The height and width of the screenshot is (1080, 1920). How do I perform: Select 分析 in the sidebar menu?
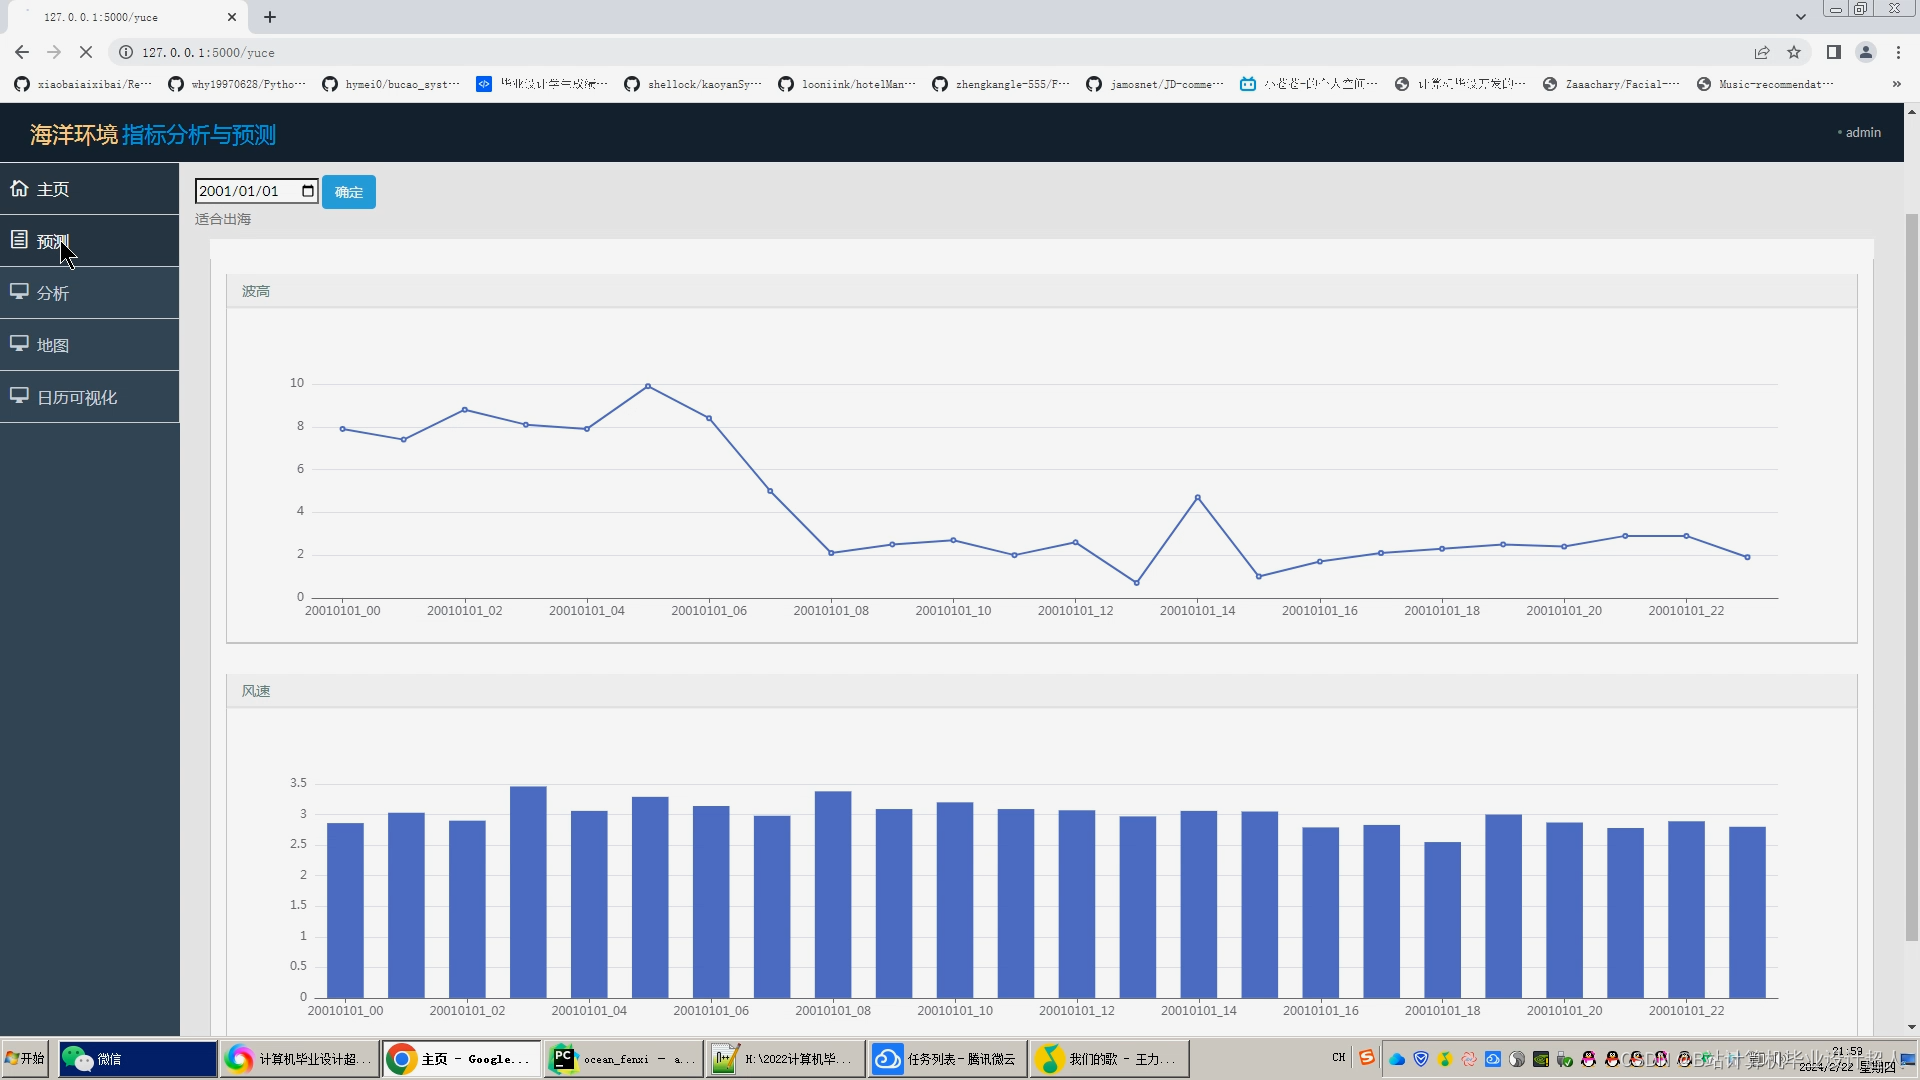coord(53,293)
